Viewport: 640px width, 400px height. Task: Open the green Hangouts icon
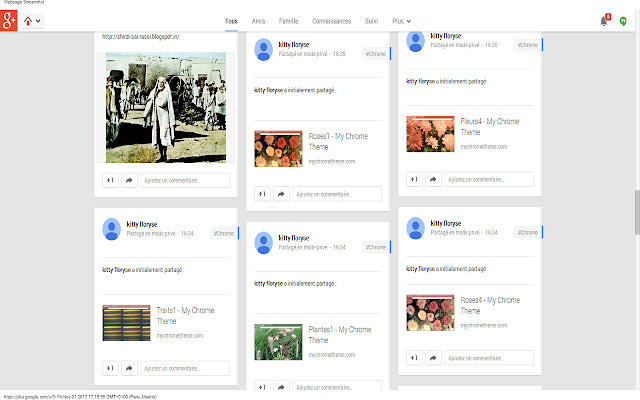click(x=626, y=21)
